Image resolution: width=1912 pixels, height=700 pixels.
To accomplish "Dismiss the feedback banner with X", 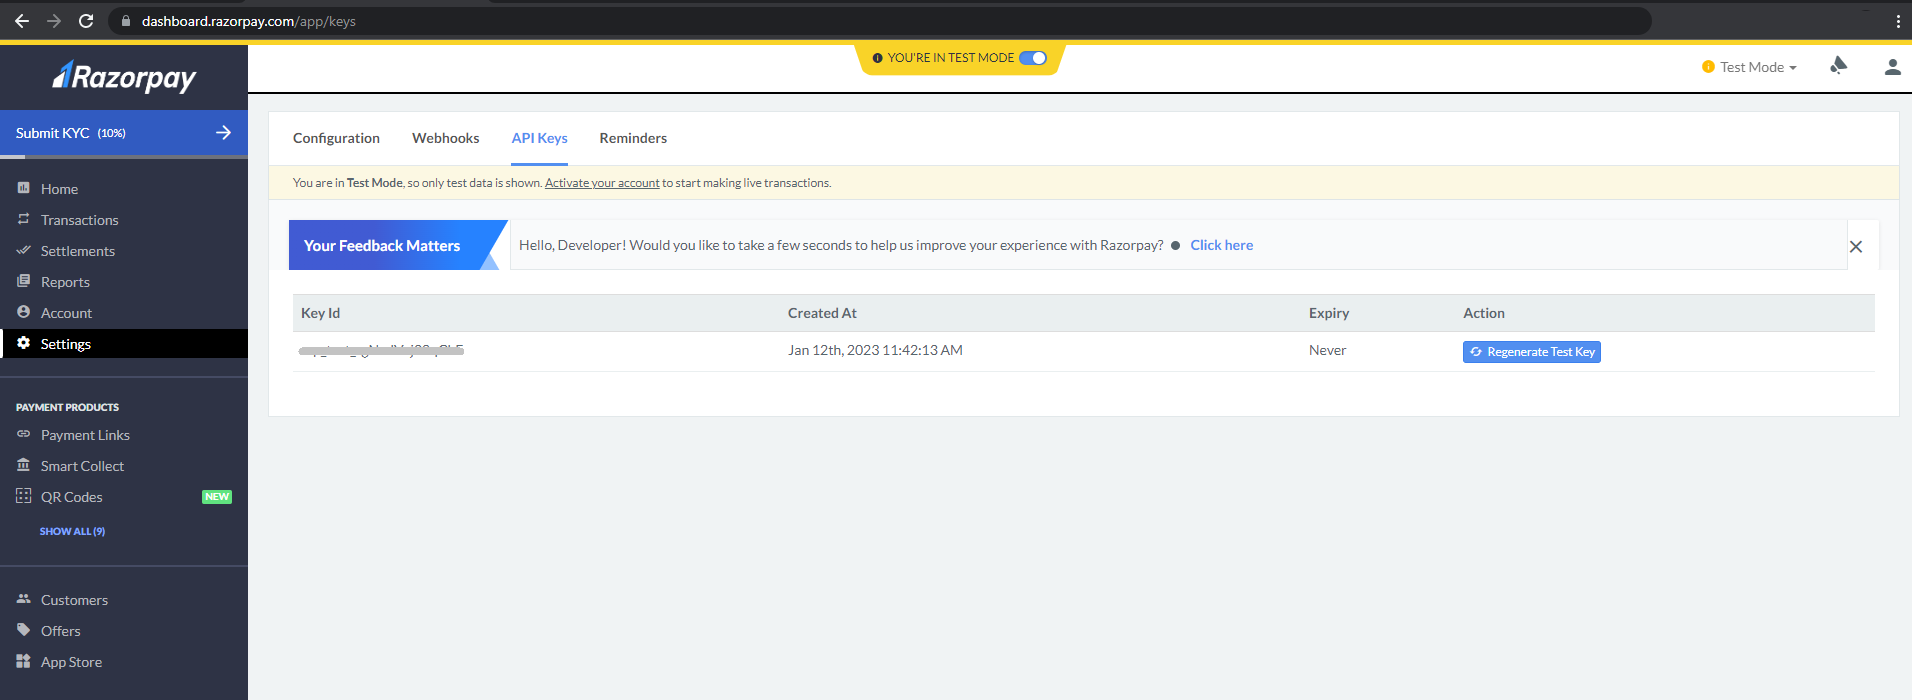I will tap(1856, 246).
